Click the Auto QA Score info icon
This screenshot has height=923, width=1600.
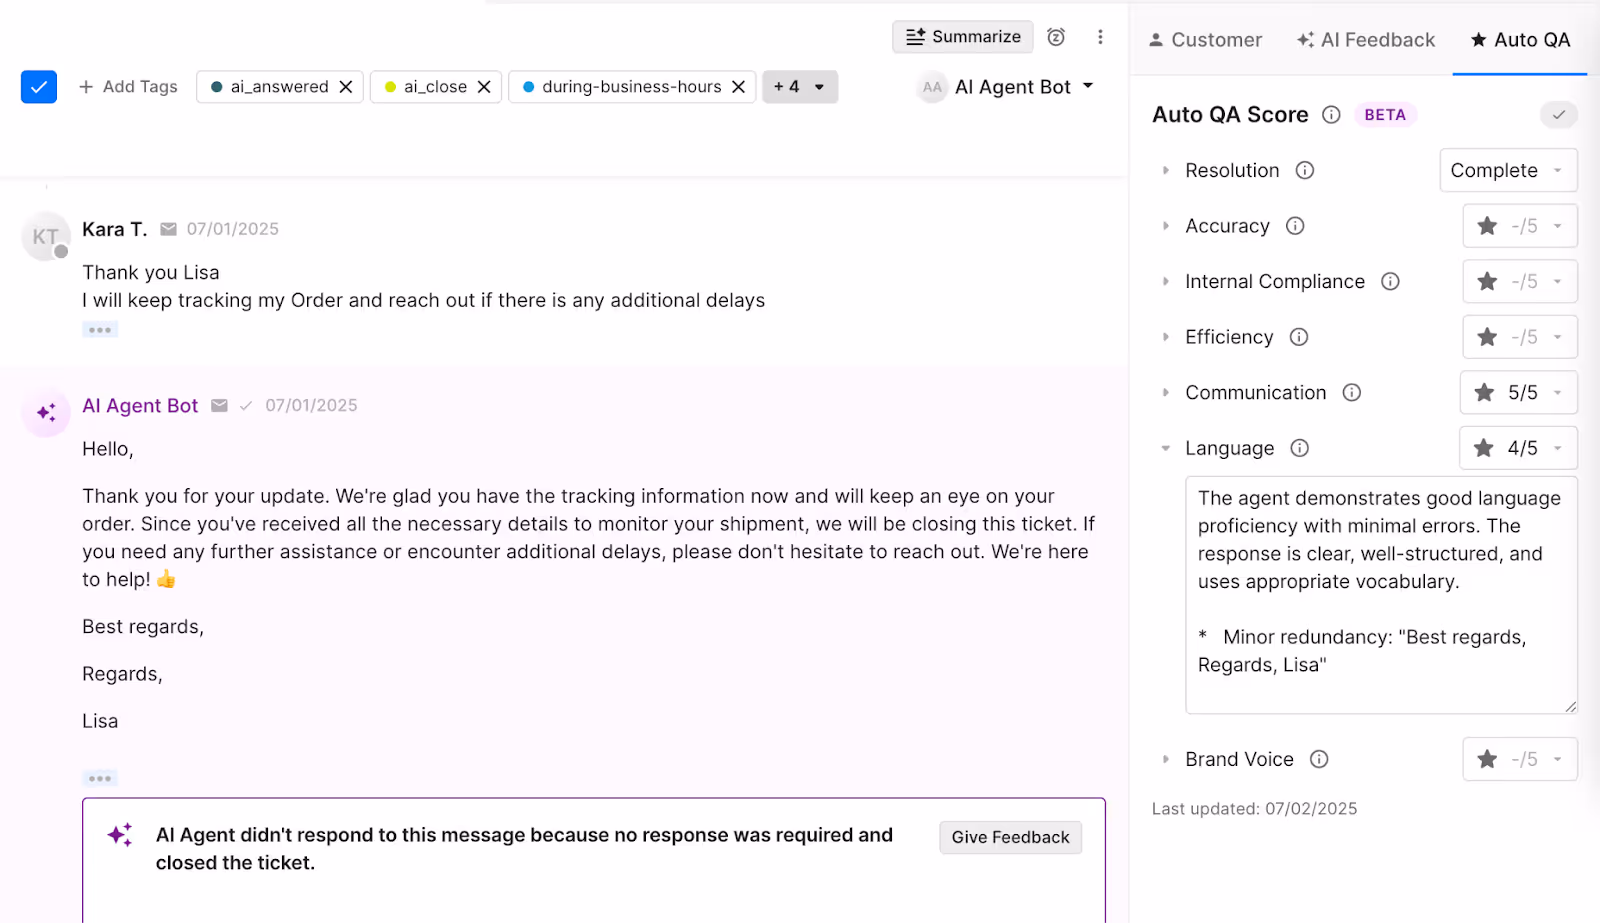click(1331, 115)
